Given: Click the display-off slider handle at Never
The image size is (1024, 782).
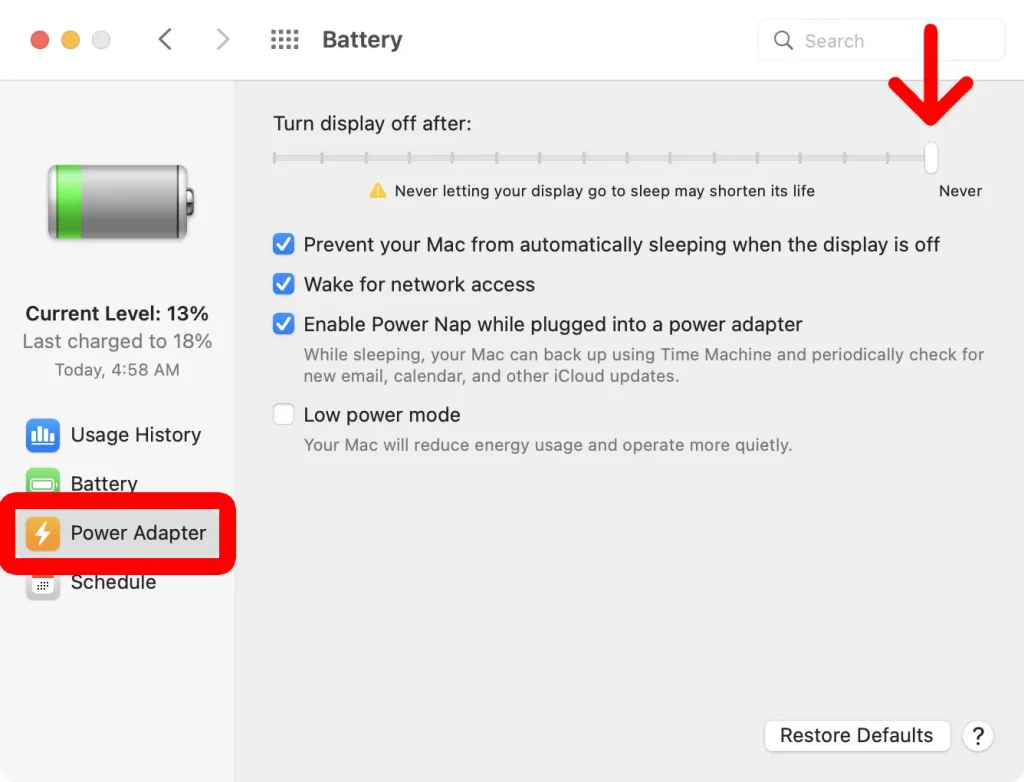Looking at the screenshot, I should coord(931,158).
